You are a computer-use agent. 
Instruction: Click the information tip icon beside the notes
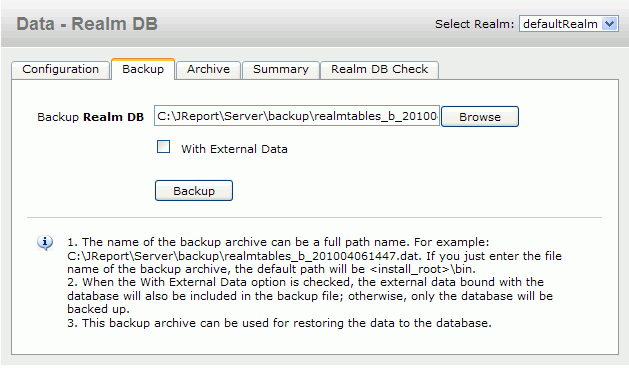(45, 243)
